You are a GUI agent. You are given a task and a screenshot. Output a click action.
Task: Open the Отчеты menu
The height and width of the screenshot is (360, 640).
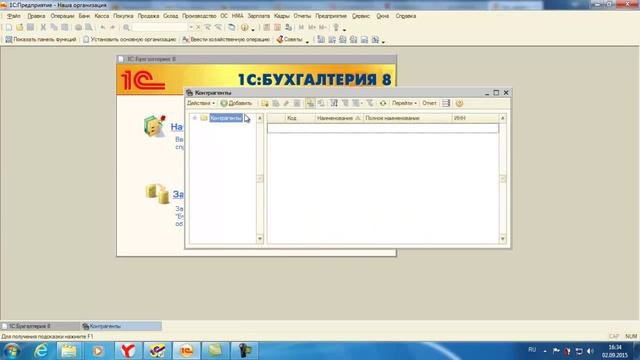[302, 16]
